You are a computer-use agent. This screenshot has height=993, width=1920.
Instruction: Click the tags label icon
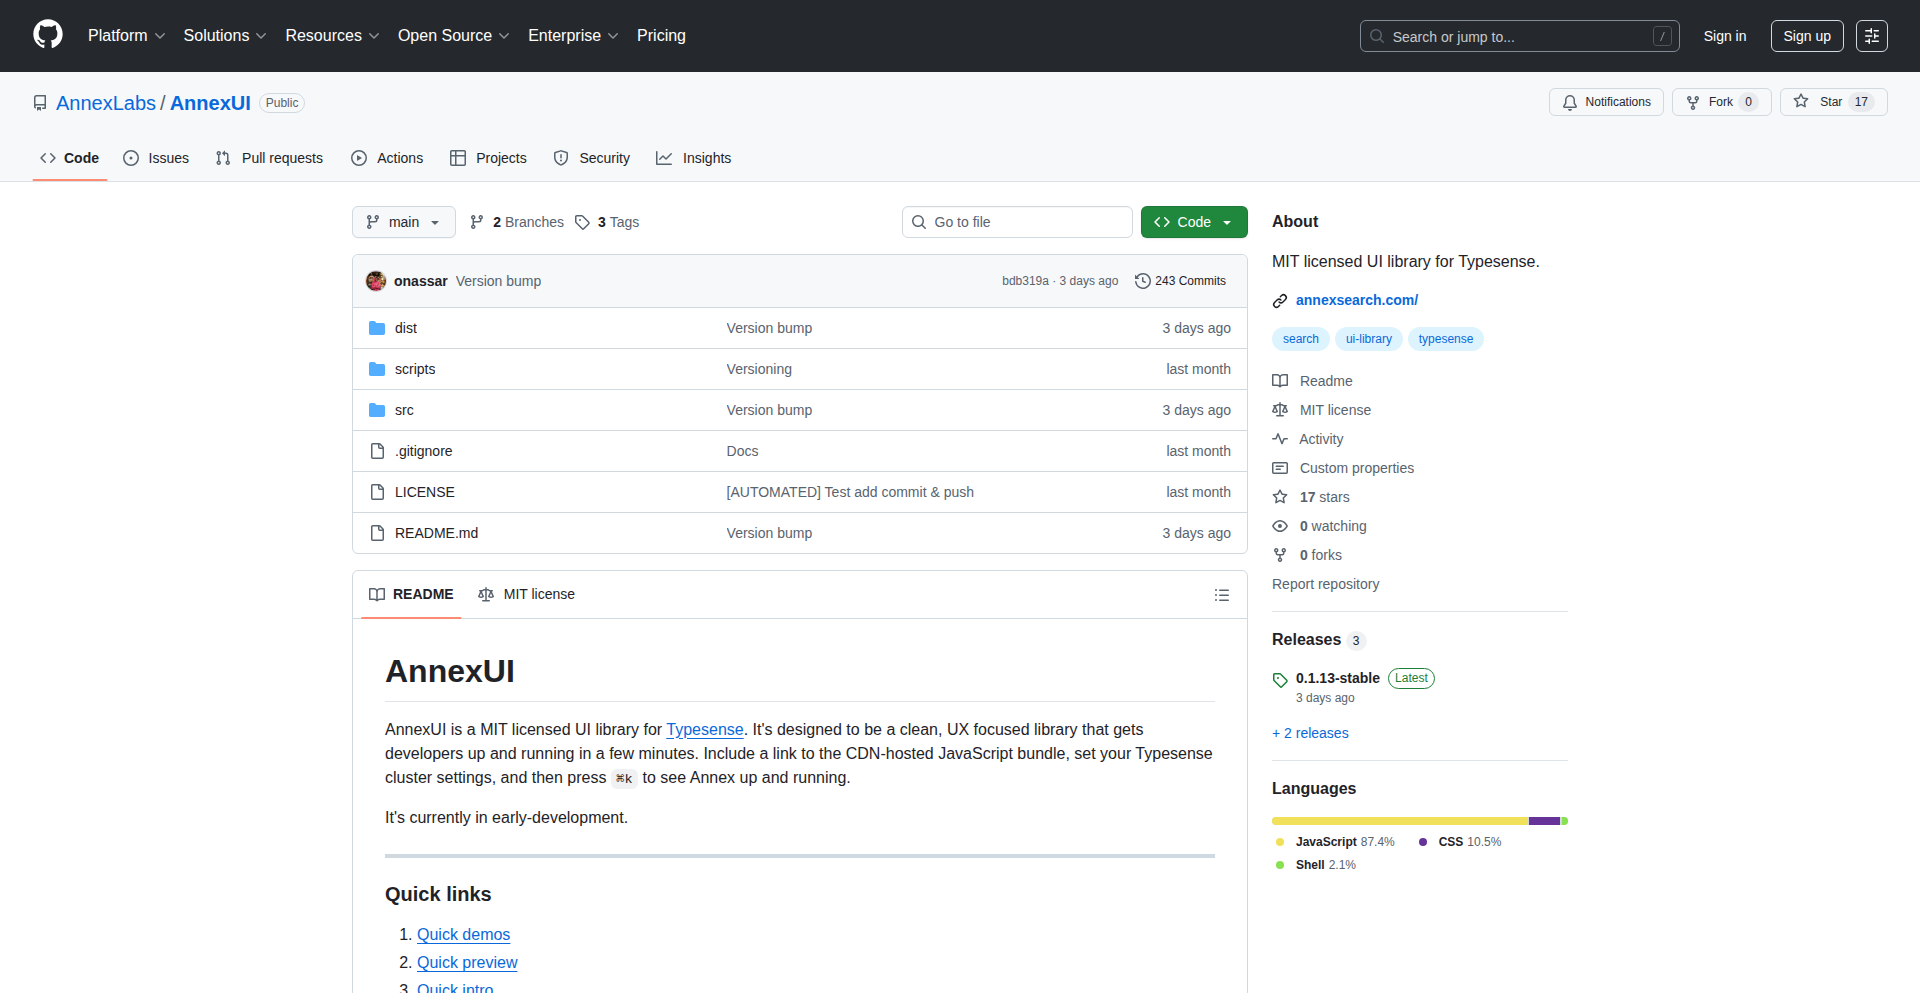click(x=582, y=222)
